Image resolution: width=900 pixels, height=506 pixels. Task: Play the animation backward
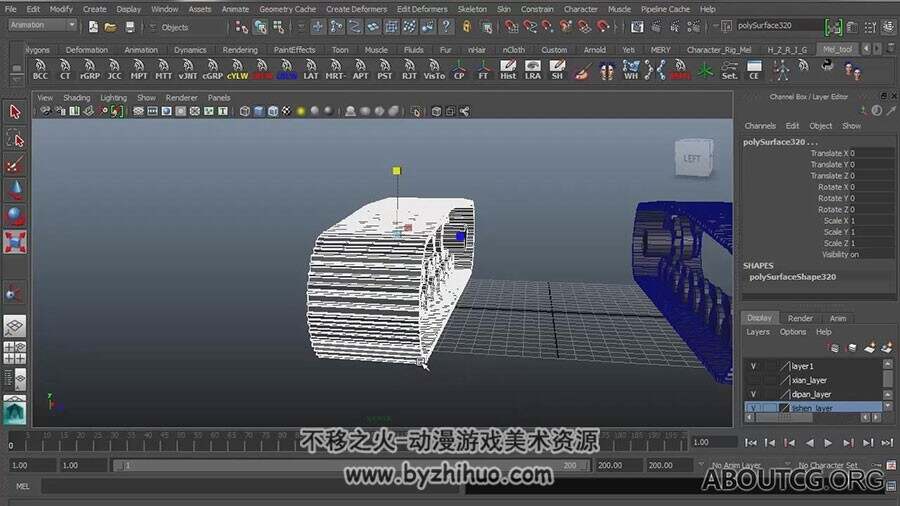pos(809,442)
